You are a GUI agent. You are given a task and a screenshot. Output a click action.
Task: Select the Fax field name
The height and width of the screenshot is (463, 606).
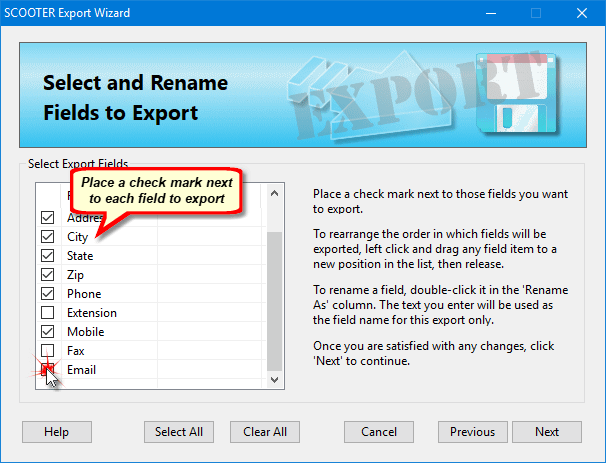[x=75, y=351]
